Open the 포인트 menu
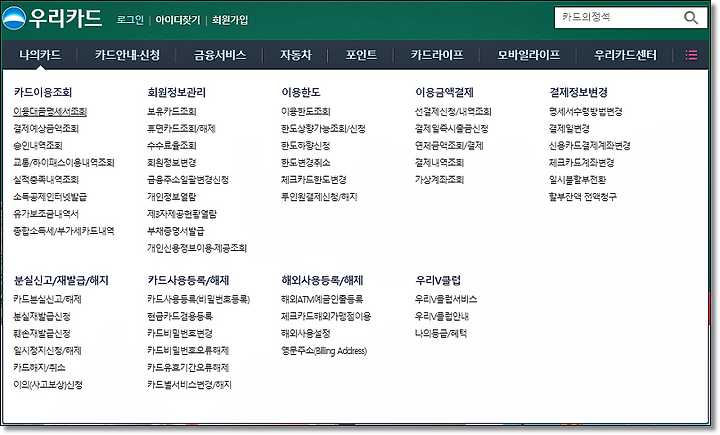 [361, 55]
